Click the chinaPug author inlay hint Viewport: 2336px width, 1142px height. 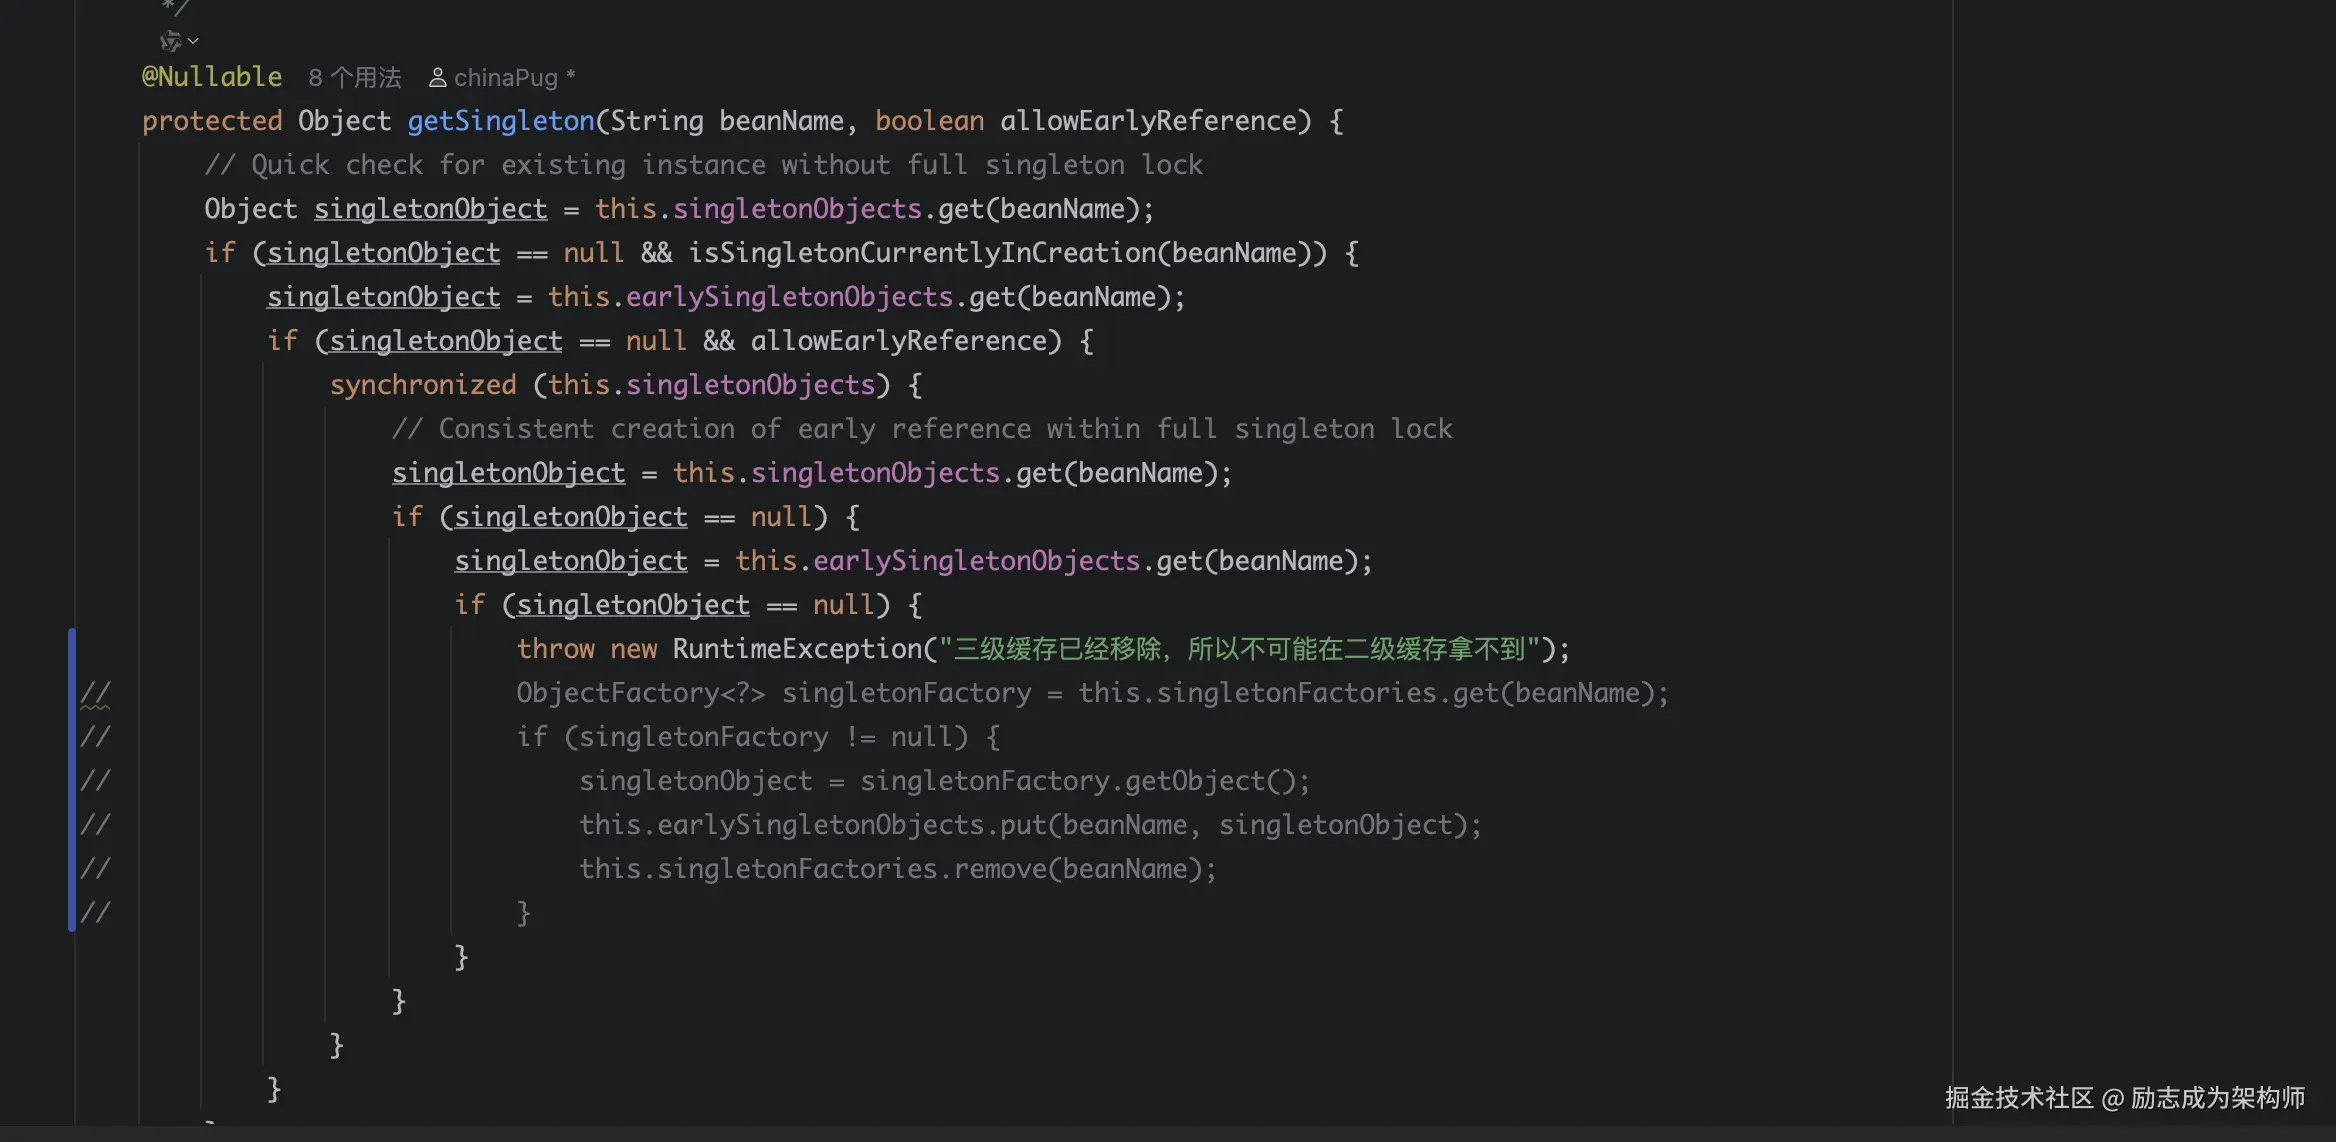(x=506, y=78)
